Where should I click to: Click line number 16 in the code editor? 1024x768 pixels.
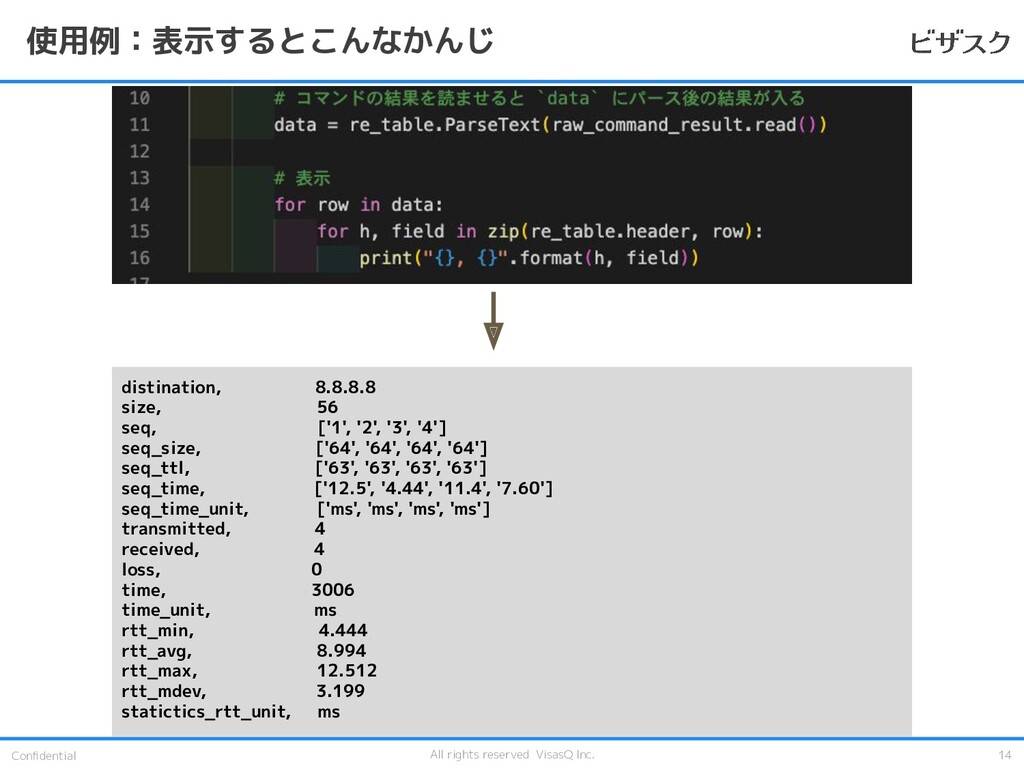(x=139, y=258)
